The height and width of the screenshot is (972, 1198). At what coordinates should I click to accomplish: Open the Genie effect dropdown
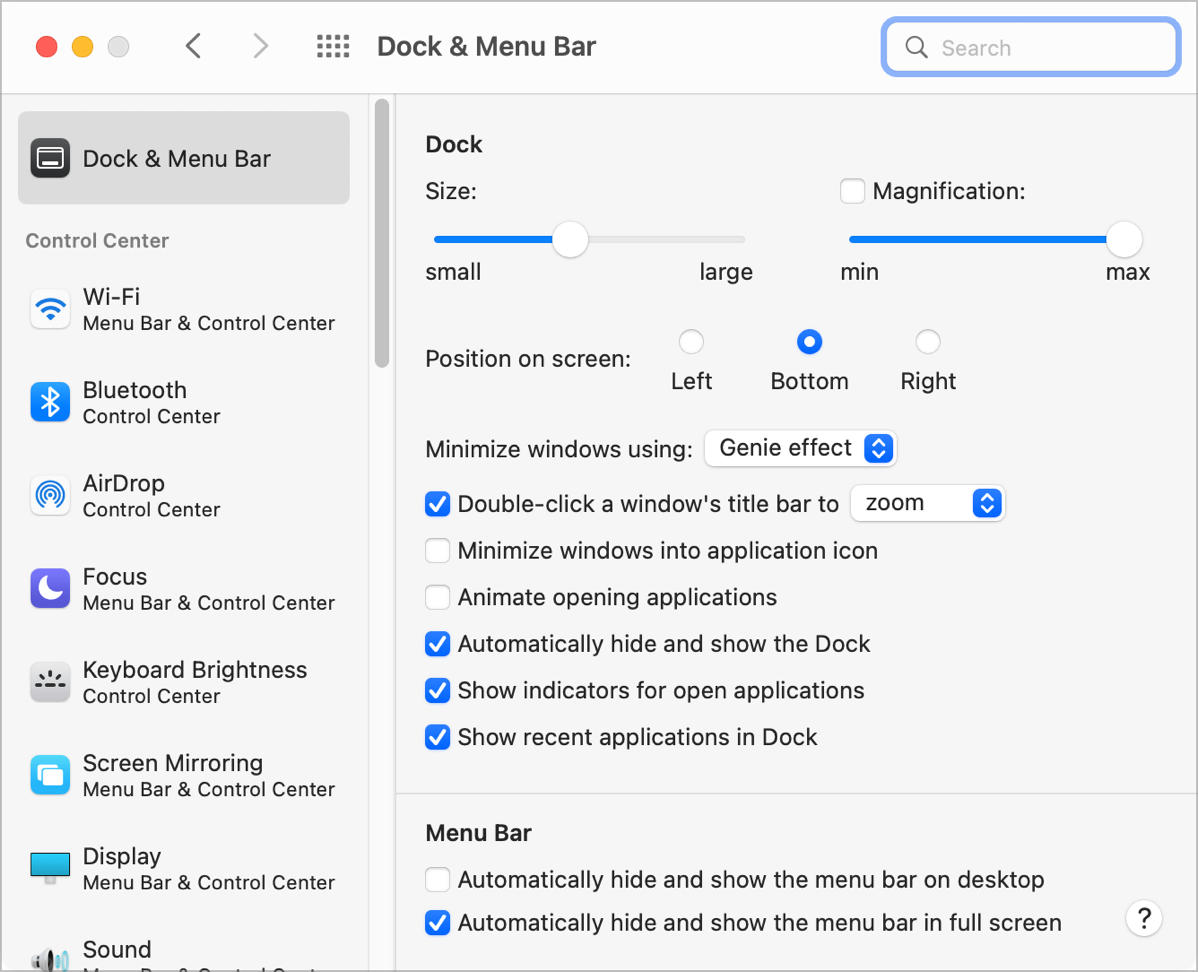[x=800, y=449]
